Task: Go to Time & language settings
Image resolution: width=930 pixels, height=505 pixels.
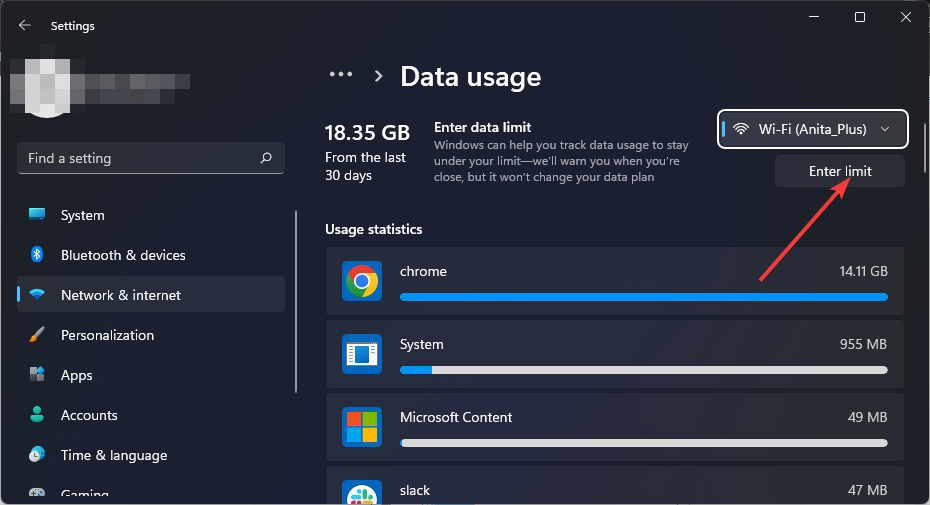Action: [113, 455]
